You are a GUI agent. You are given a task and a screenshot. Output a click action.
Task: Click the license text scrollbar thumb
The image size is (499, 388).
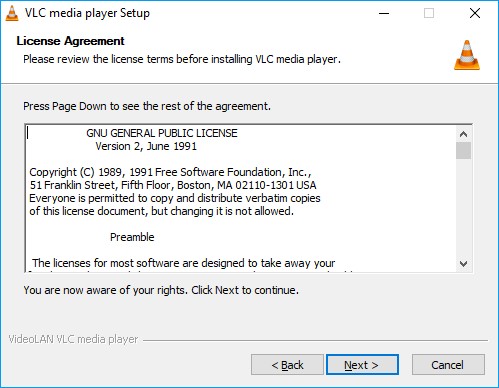point(463,151)
